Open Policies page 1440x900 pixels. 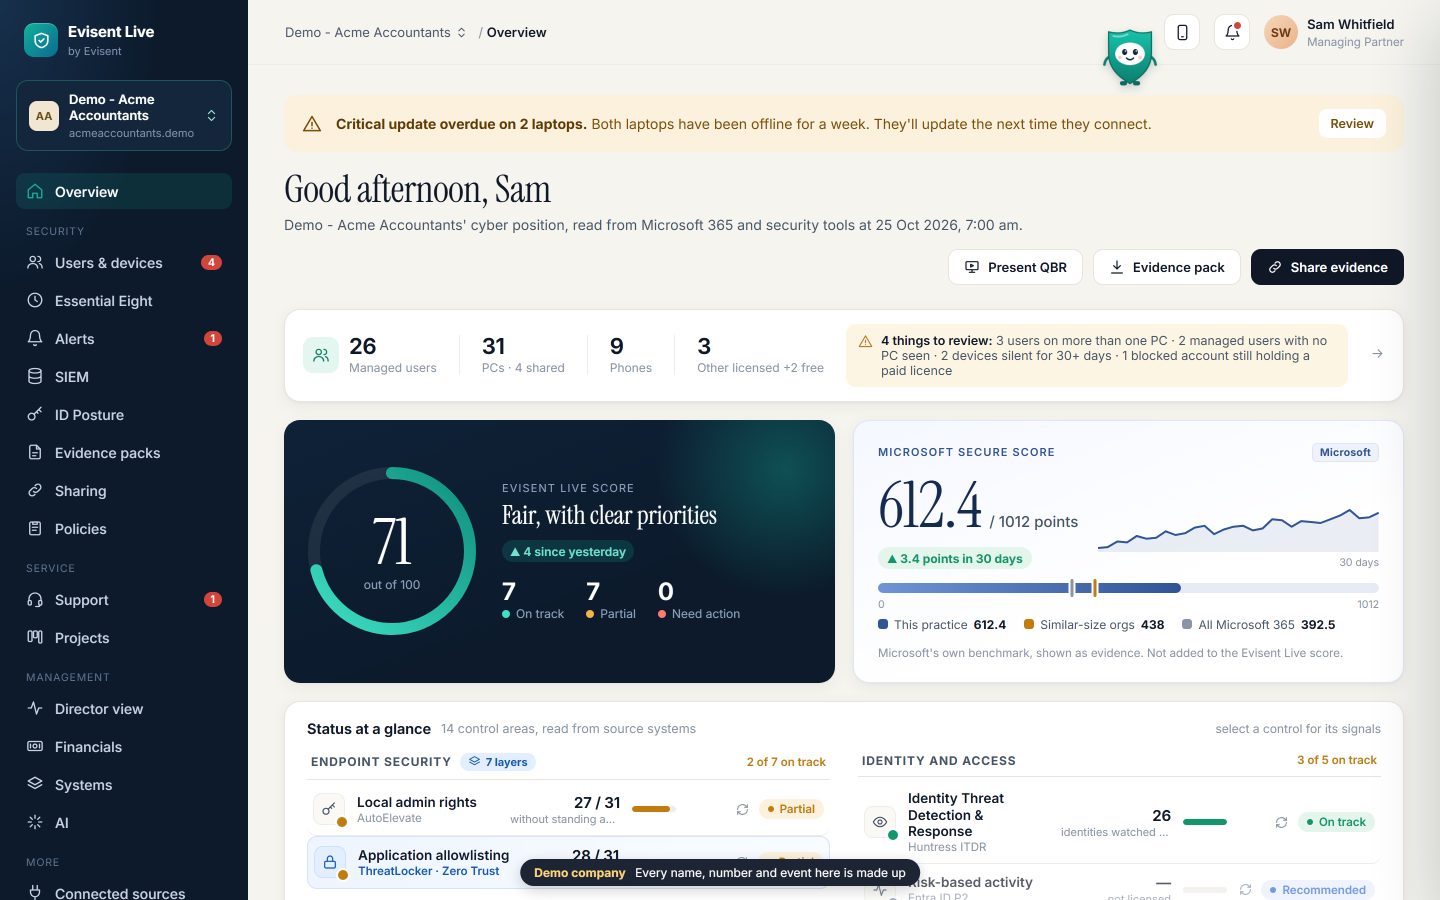pyautogui.click(x=124, y=529)
